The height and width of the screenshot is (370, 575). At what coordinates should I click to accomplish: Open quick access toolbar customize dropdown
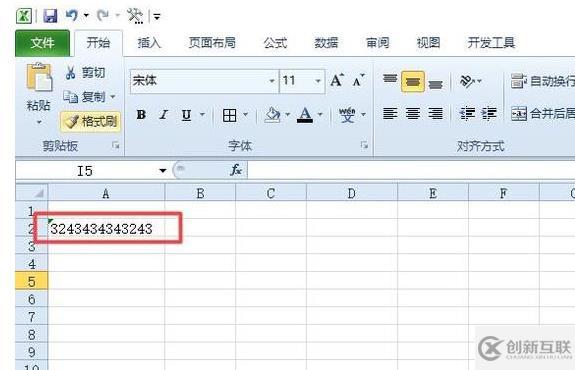[x=157, y=16]
